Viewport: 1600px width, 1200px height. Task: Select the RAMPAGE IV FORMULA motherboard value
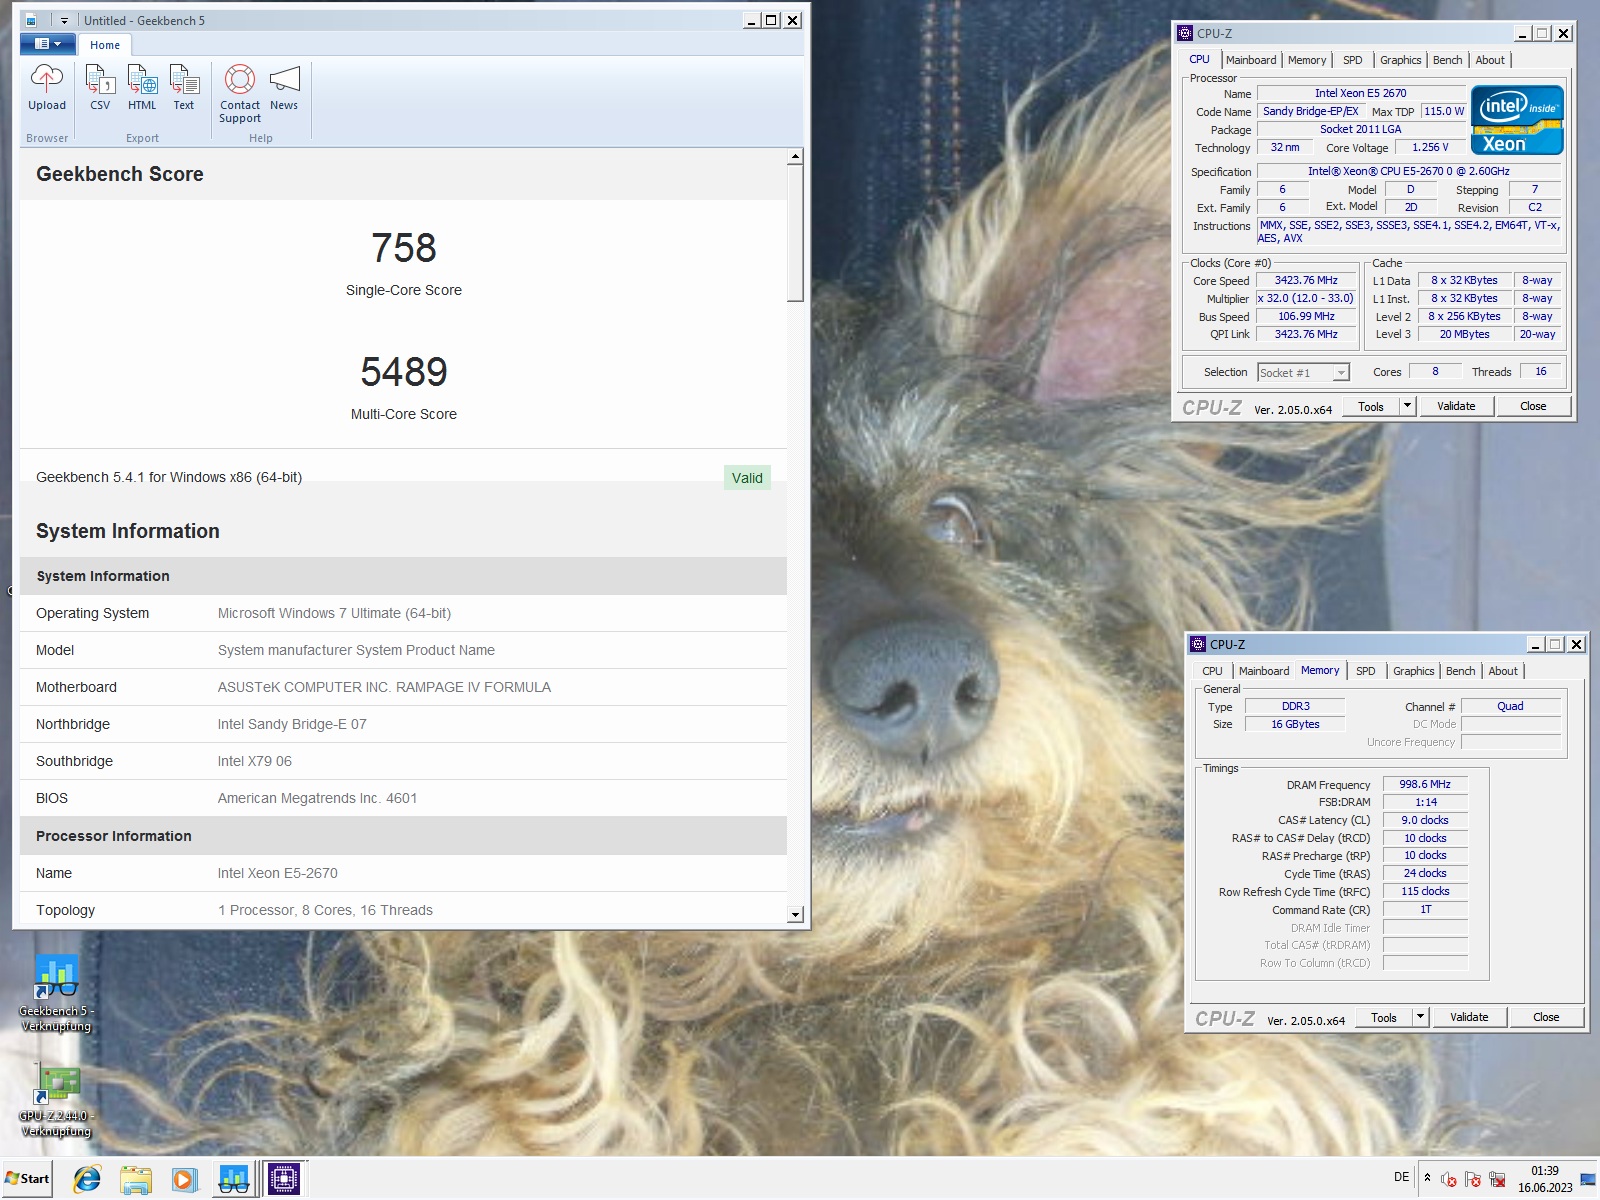tap(384, 687)
